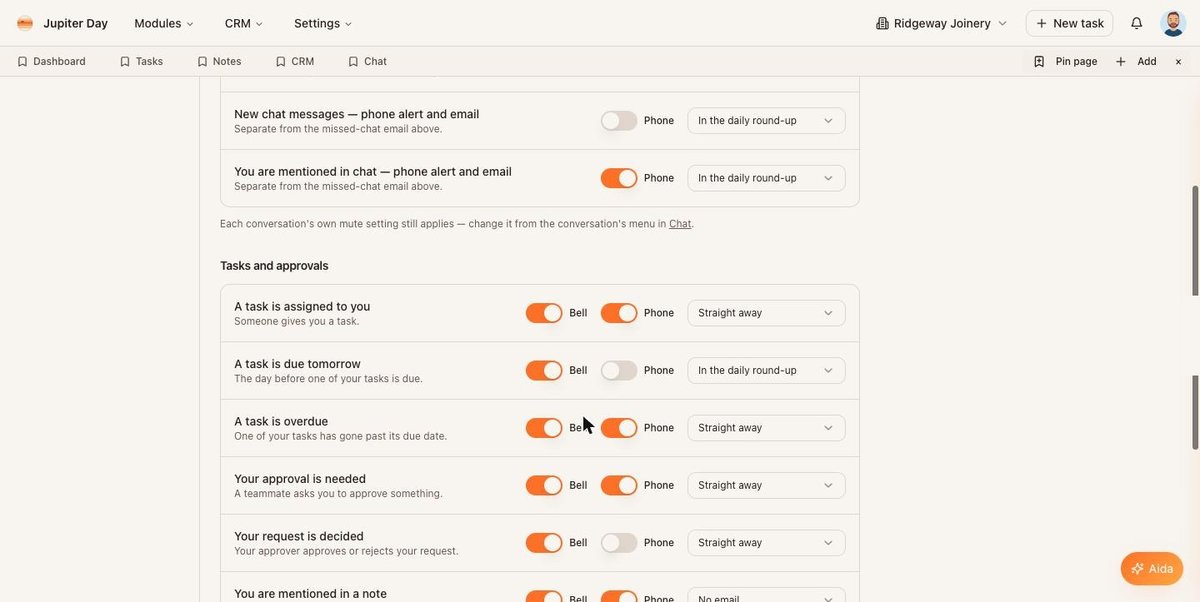Go to the Dashboard bookmark
Image resolution: width=1200 pixels, height=602 pixels.
(x=52, y=61)
